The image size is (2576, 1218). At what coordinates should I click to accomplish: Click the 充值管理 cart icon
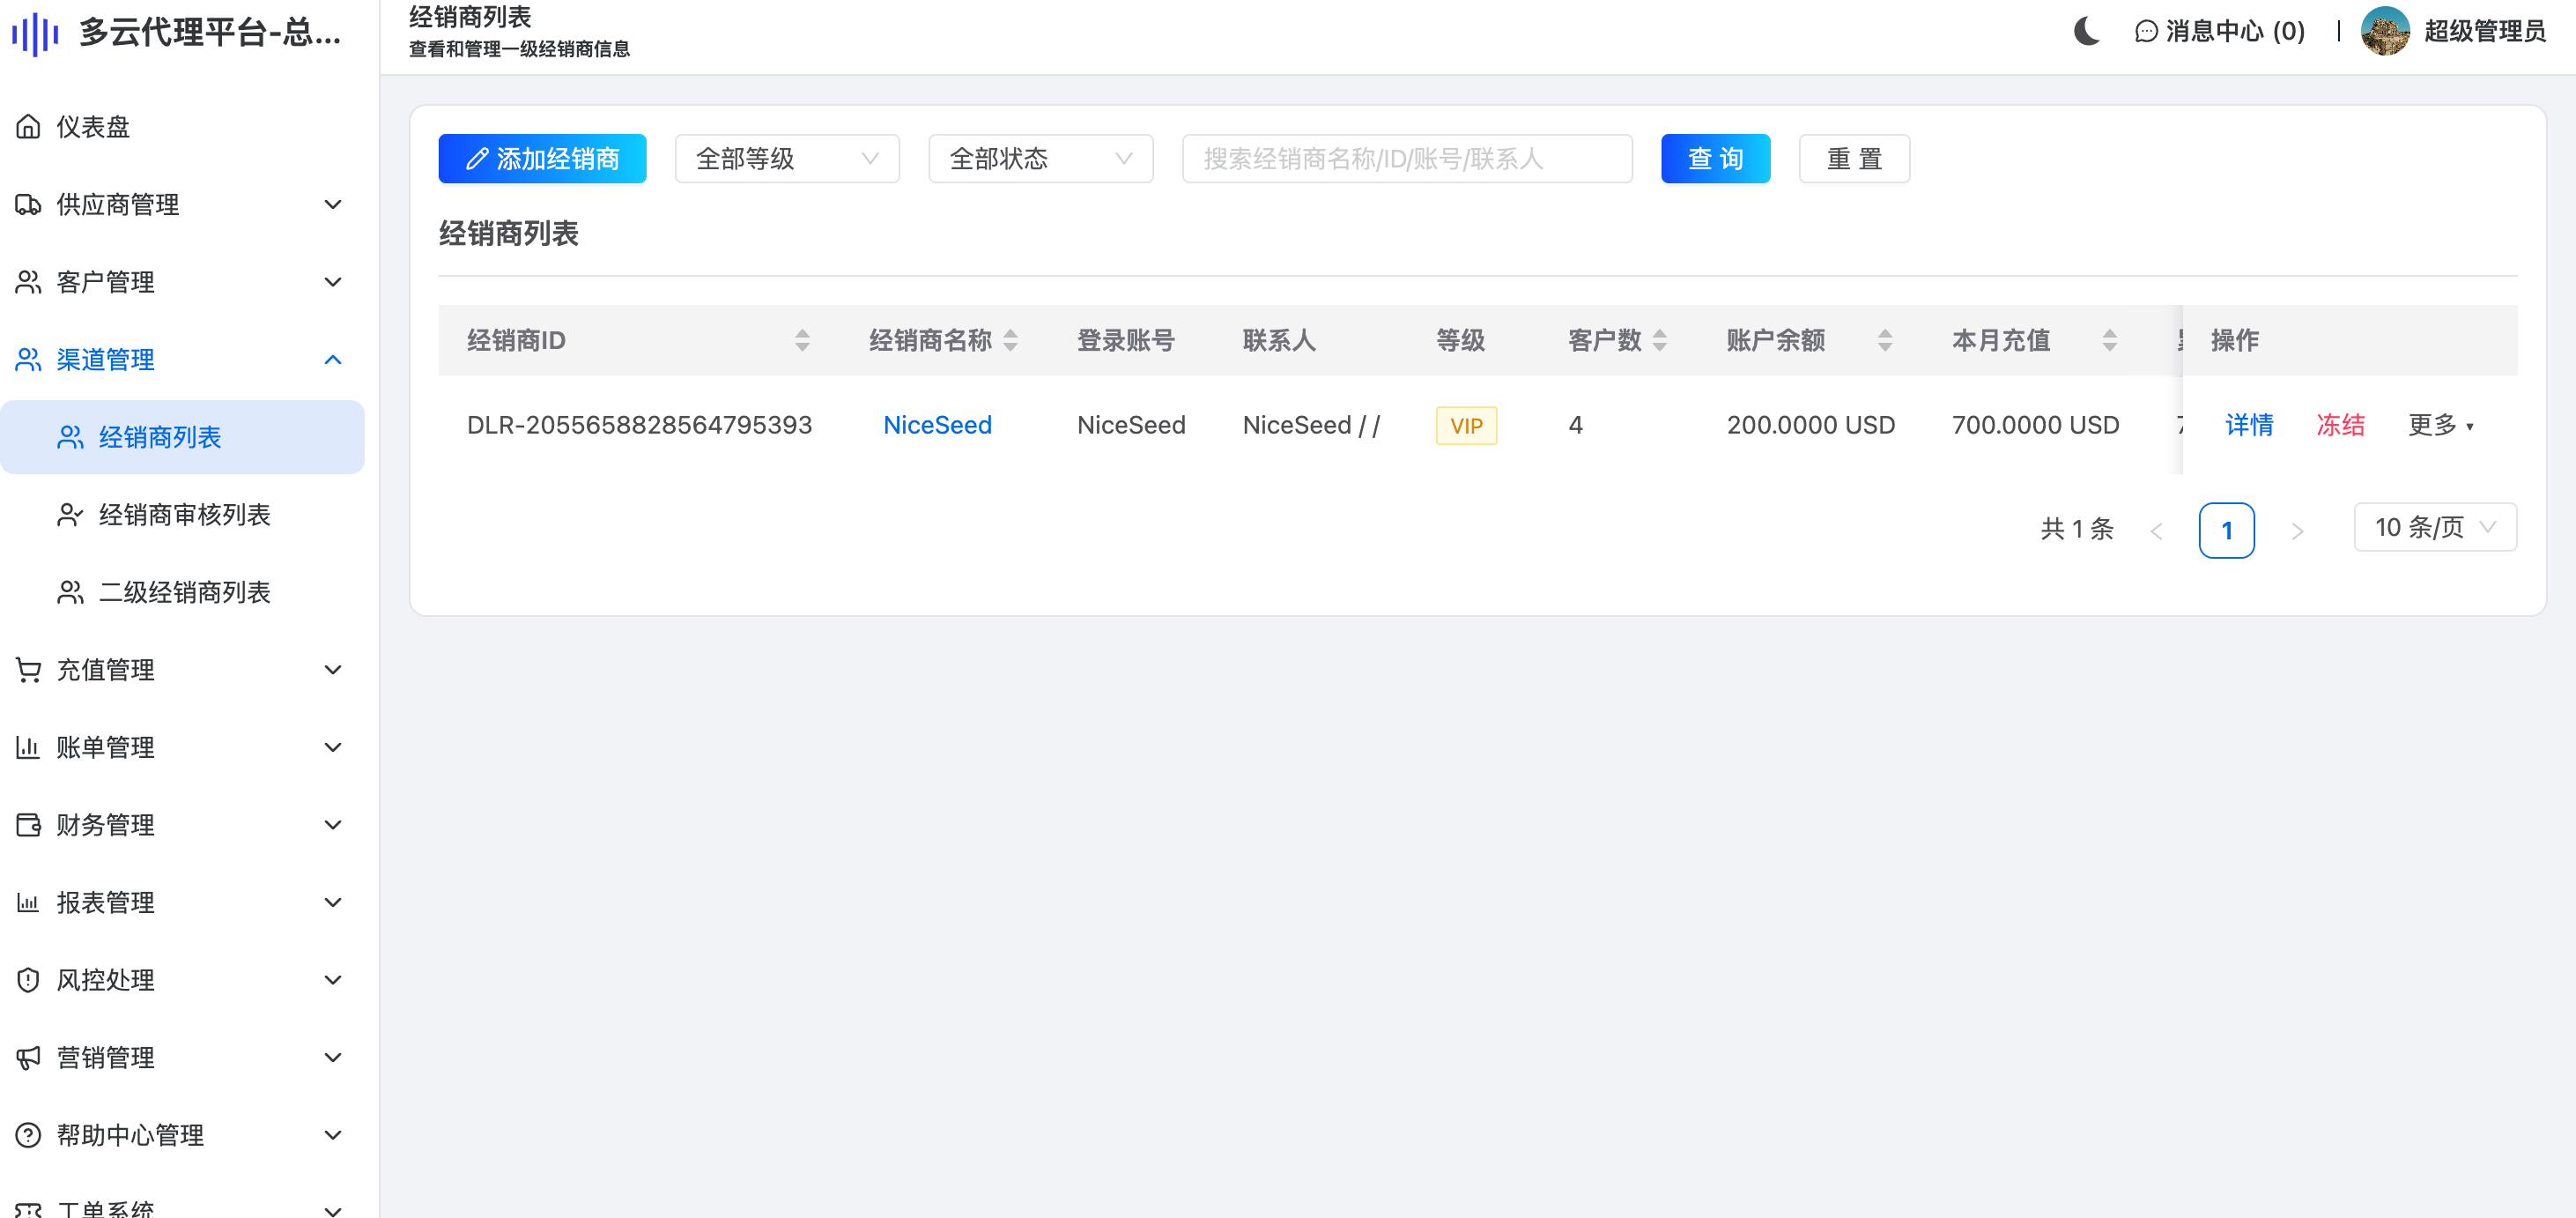coord(28,670)
